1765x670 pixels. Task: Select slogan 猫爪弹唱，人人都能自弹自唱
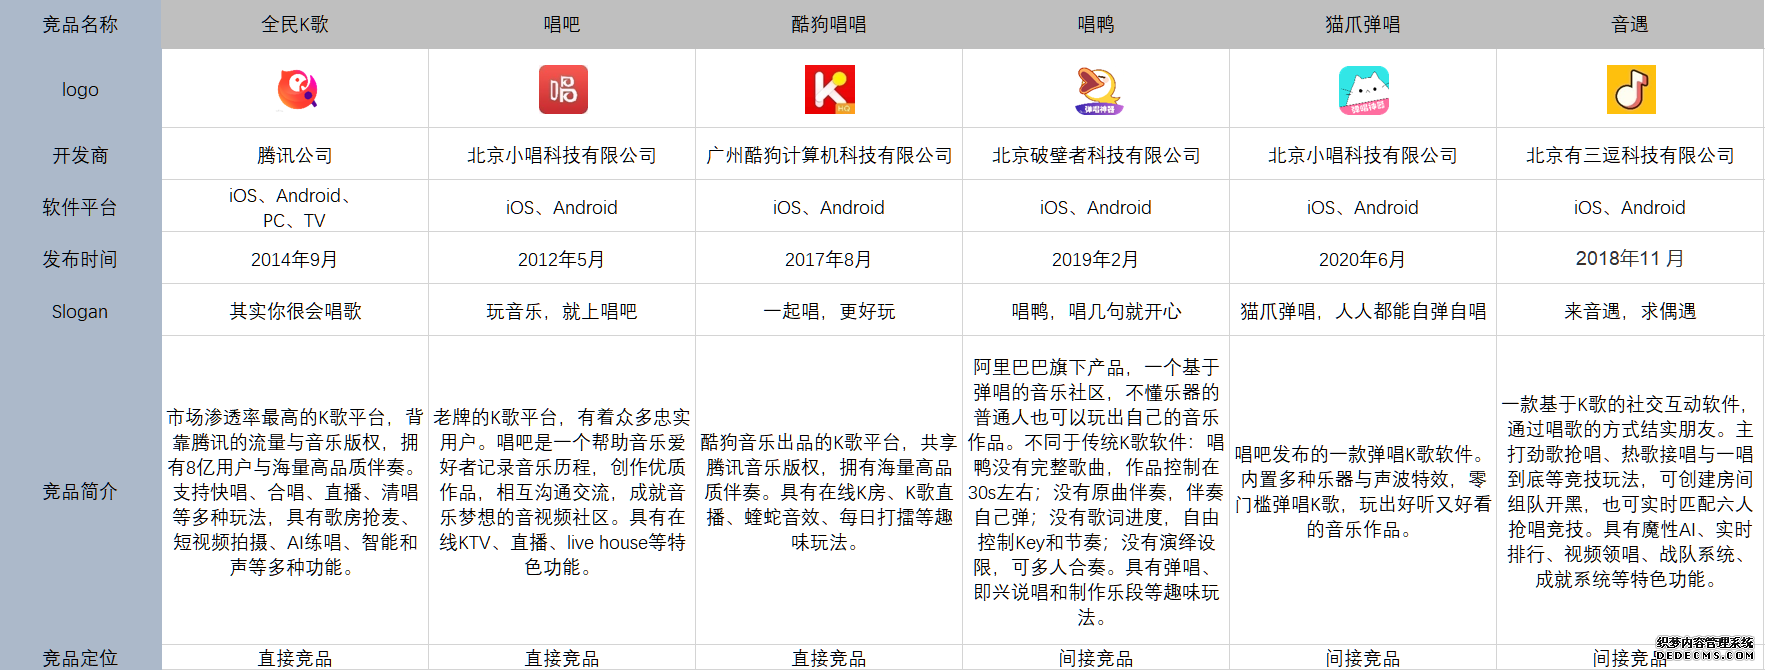pyautogui.click(x=1363, y=311)
